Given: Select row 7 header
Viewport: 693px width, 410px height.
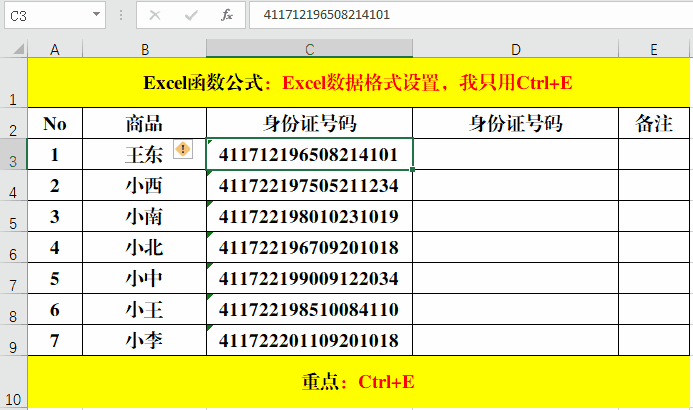Looking at the screenshot, I should coord(13,278).
